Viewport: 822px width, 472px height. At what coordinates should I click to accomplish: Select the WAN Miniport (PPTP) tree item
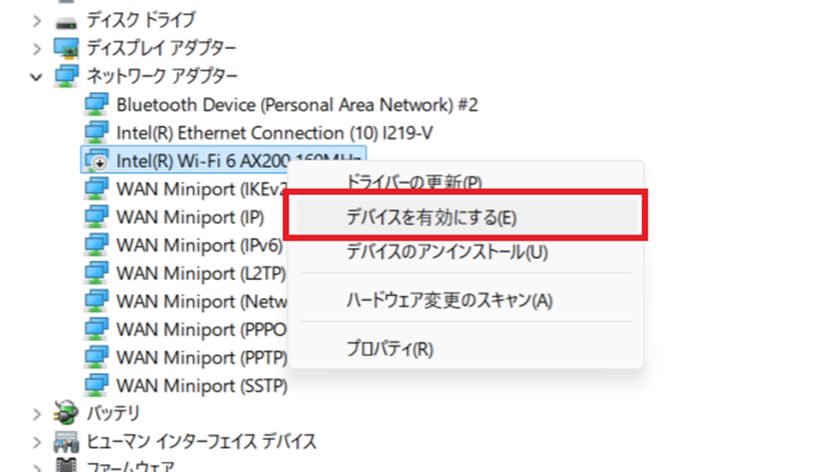(202, 357)
